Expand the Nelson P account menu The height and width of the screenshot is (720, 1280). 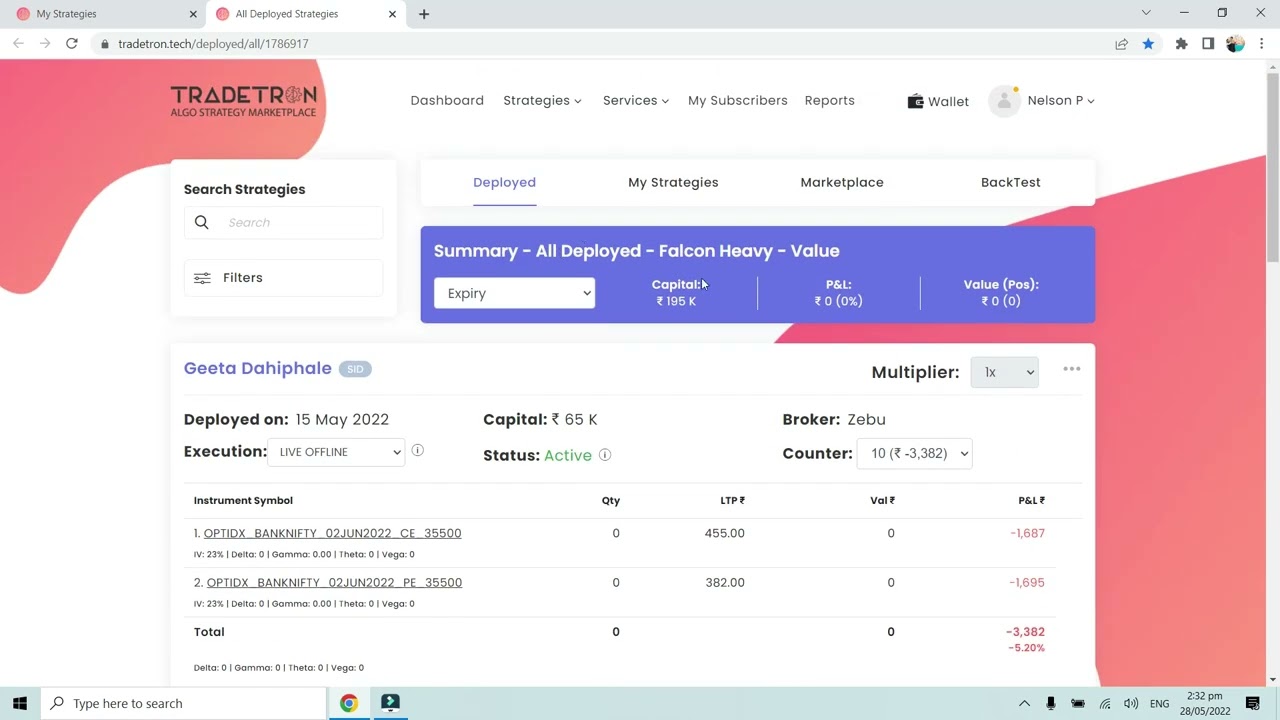(x=1061, y=101)
